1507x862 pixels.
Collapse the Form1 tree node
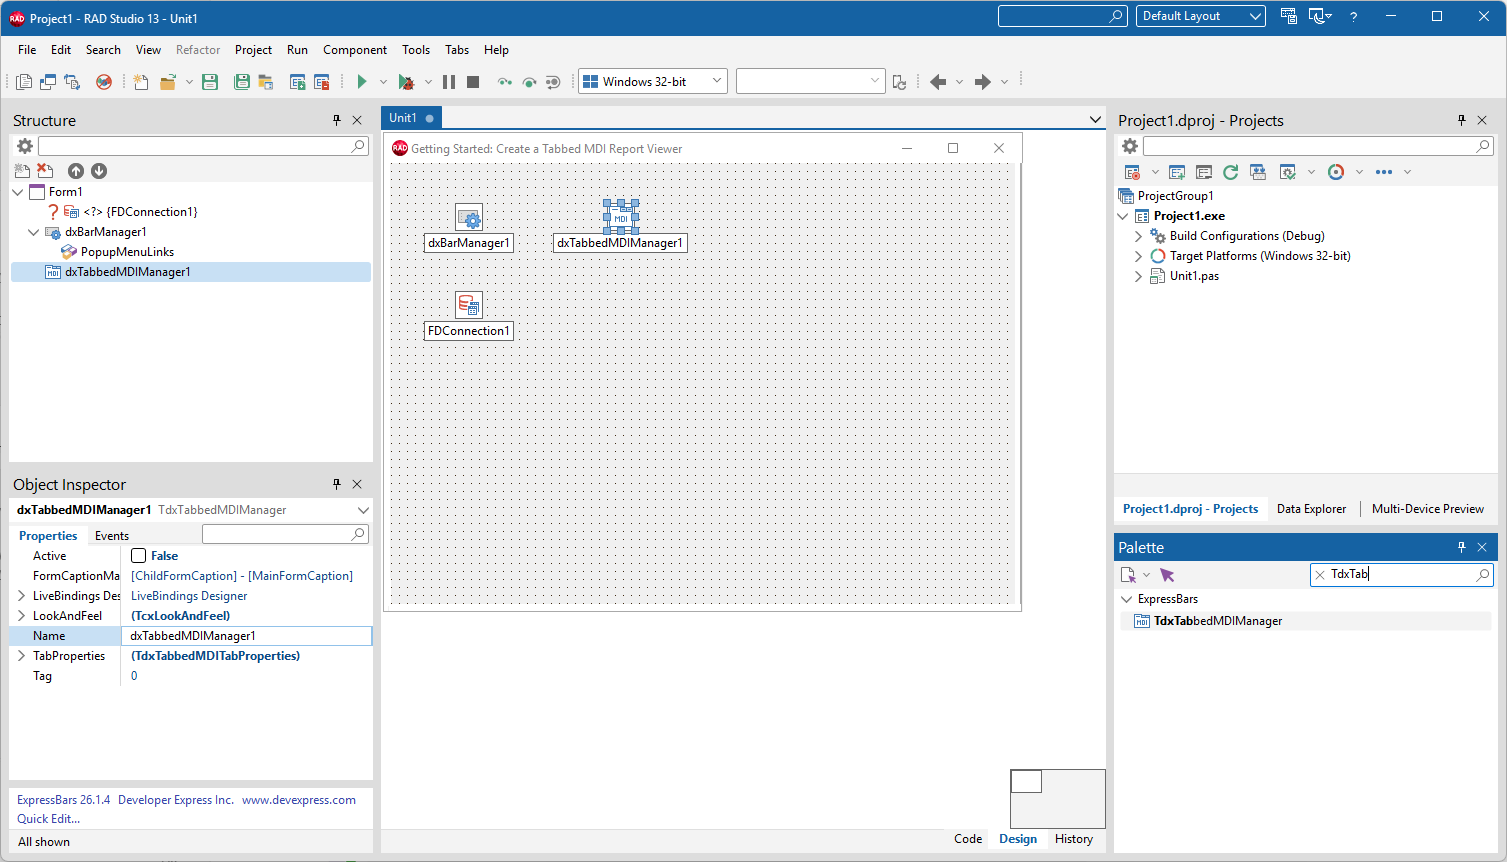click(x=18, y=192)
